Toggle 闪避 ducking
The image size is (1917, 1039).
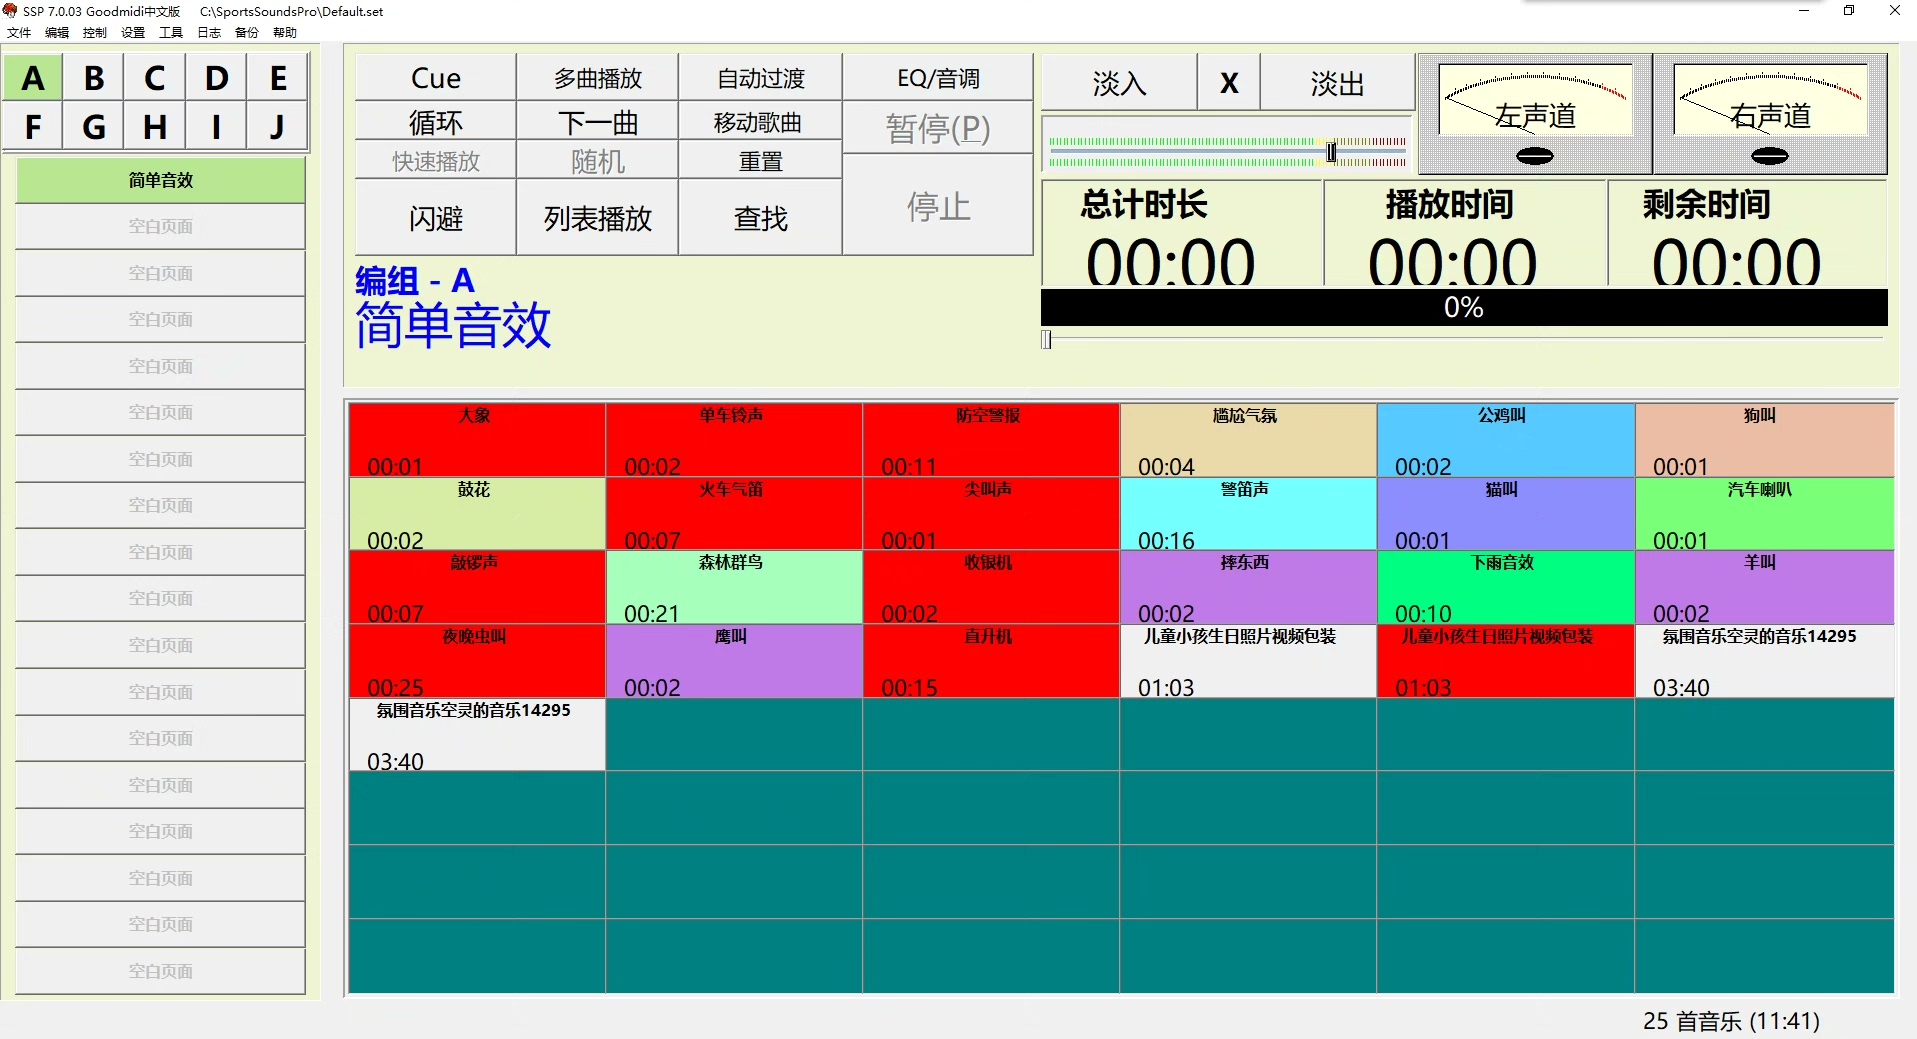pyautogui.click(x=436, y=218)
